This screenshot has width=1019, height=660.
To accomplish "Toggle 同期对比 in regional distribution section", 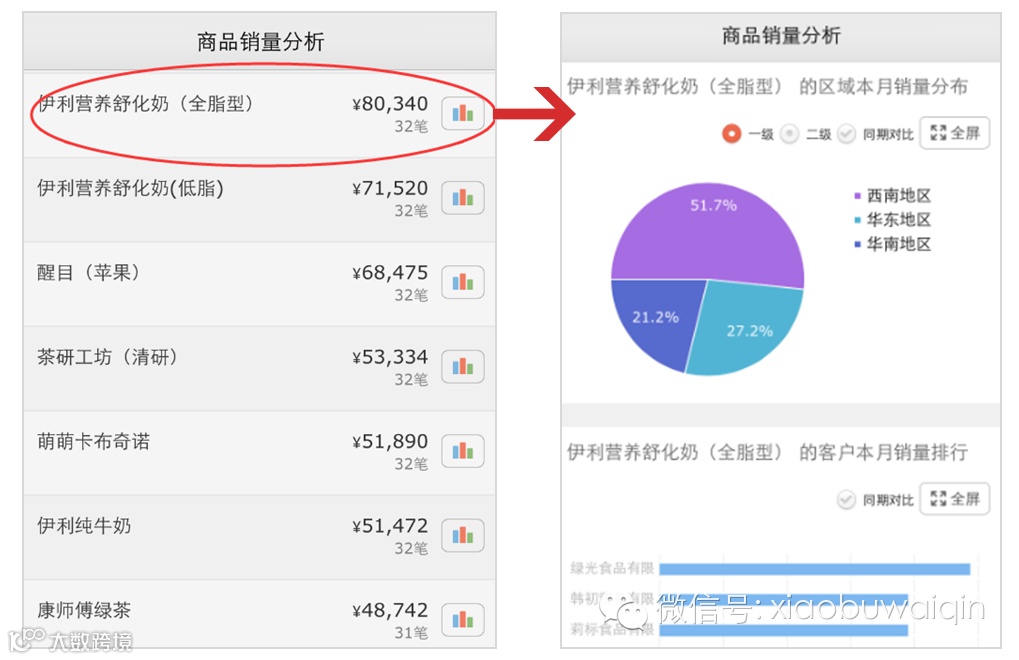I will pyautogui.click(x=846, y=134).
